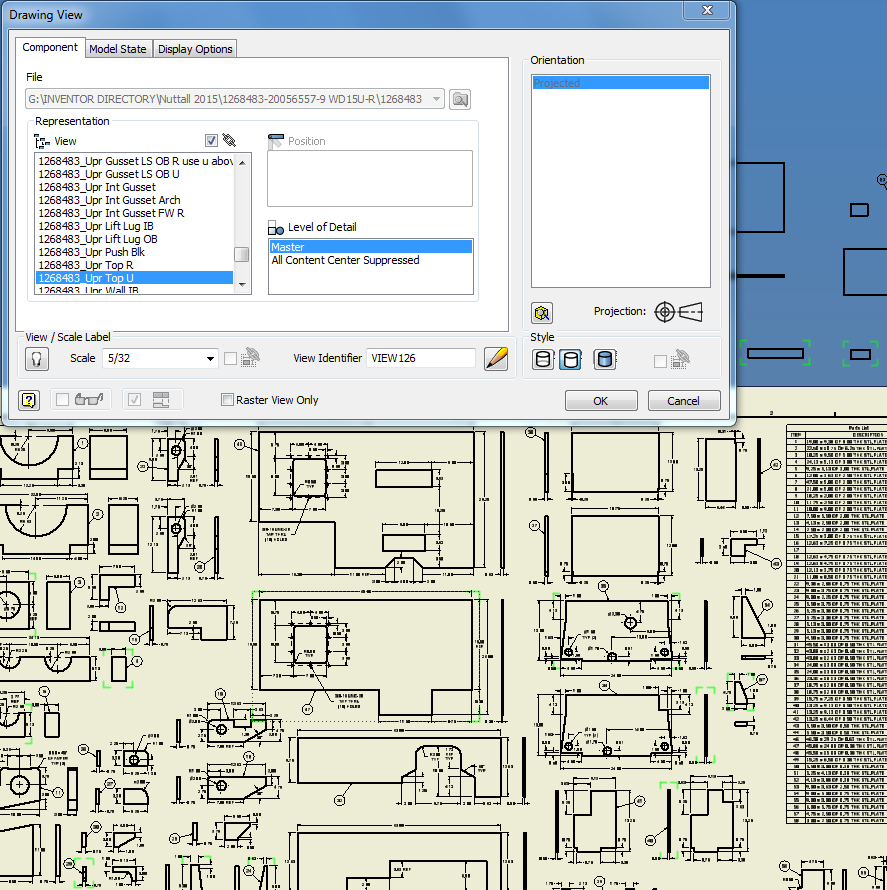
Task: Select All Content Center Suppressed level of detail
Action: [344, 259]
